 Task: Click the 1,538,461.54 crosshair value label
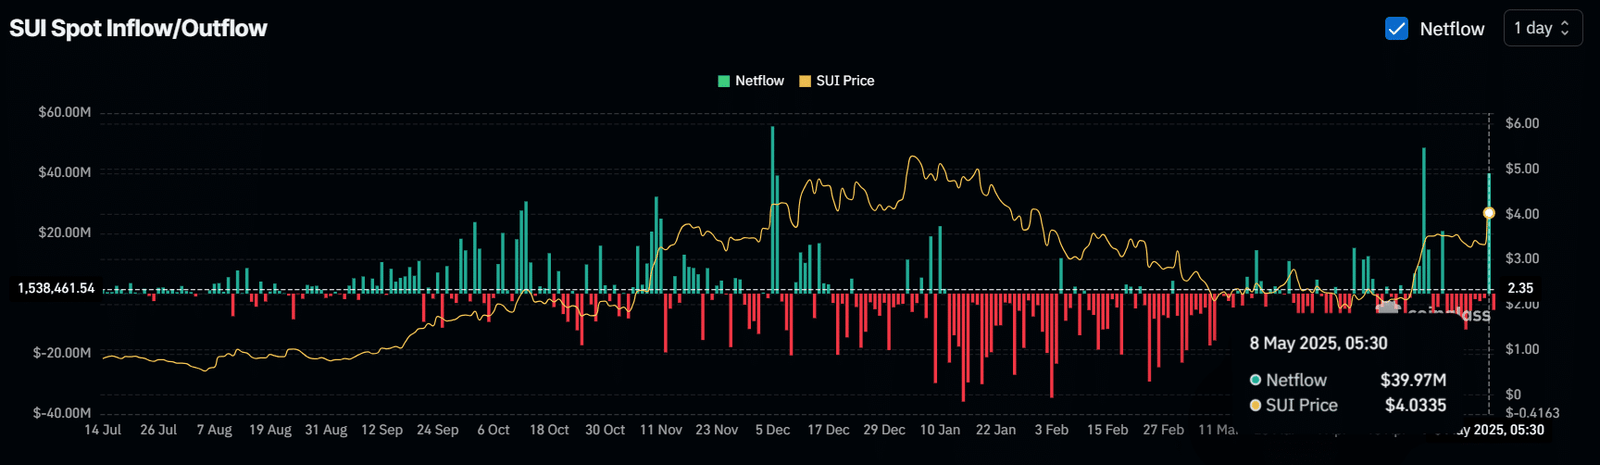(56, 288)
